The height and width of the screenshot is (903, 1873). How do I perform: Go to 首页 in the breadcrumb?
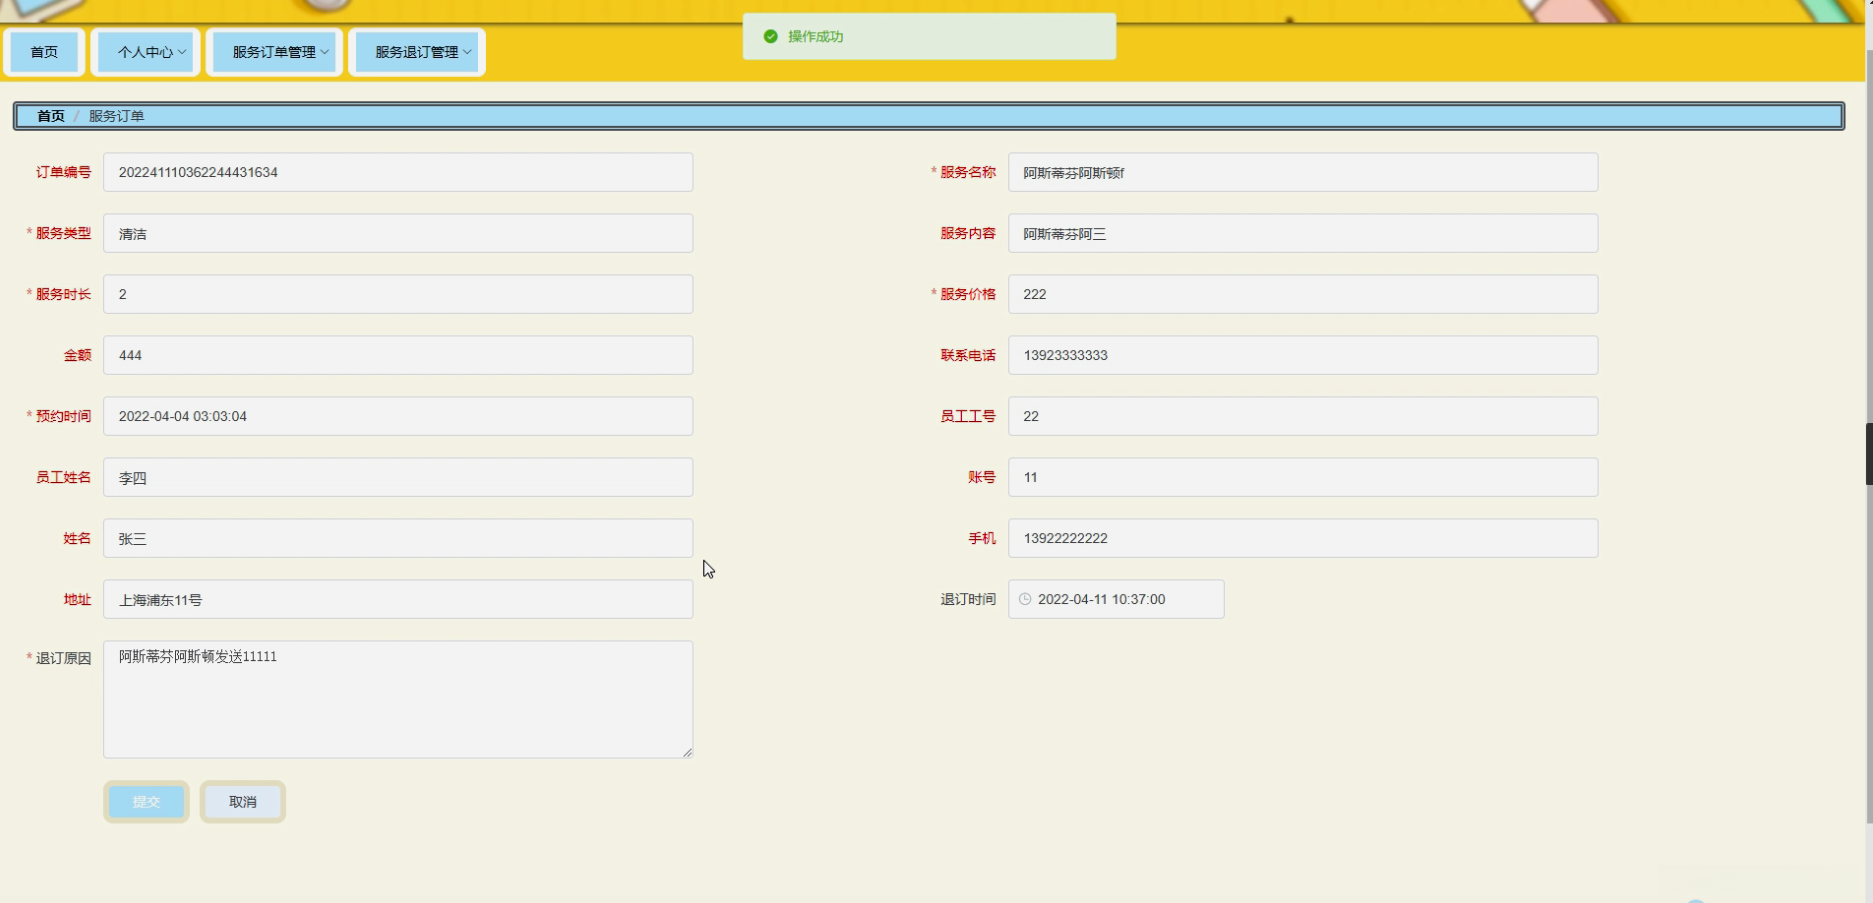coord(51,116)
